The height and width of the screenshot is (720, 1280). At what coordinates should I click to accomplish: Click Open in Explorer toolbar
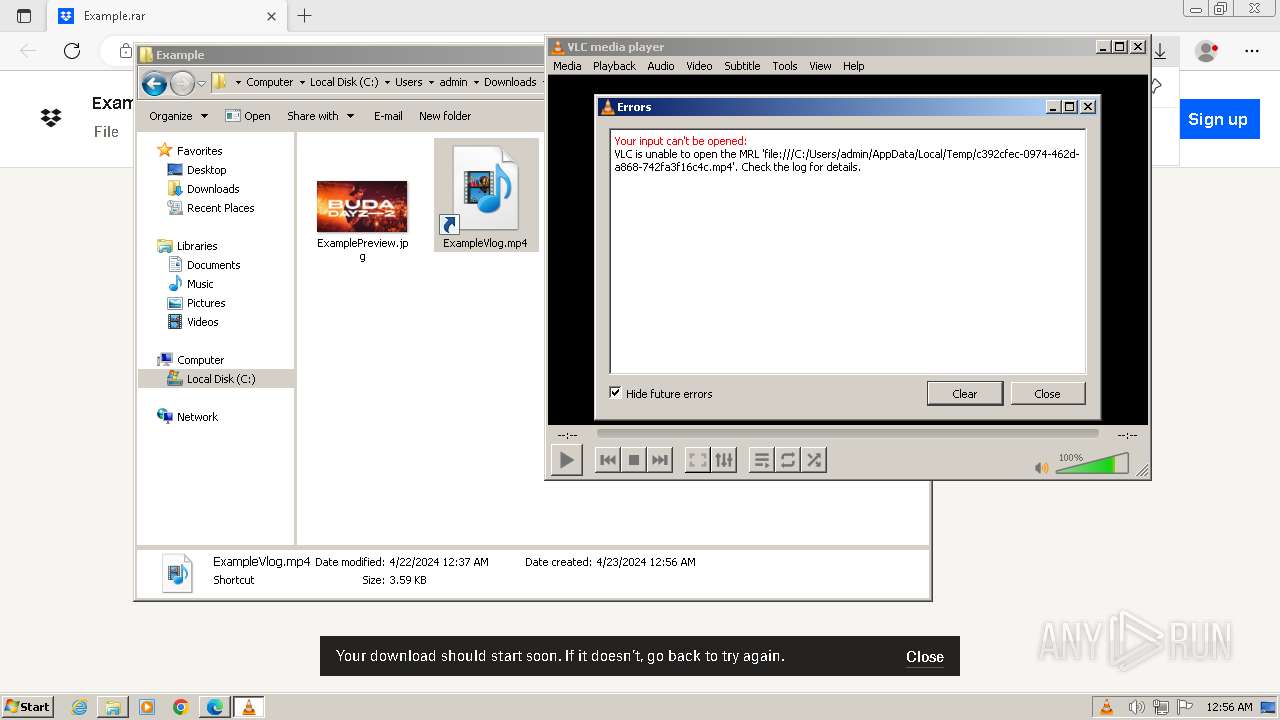coord(248,116)
